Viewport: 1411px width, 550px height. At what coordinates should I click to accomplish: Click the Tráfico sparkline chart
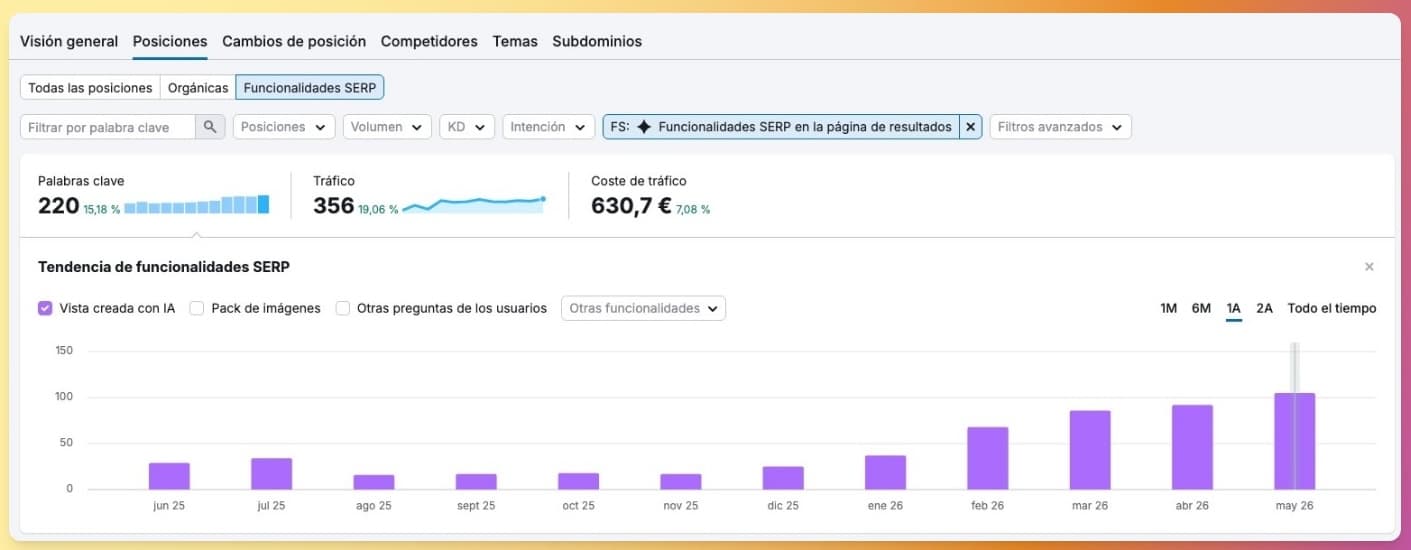pos(475,205)
